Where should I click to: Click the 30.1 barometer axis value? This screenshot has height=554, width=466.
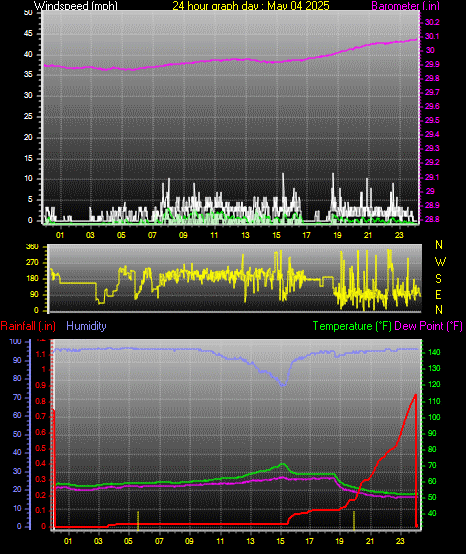click(x=432, y=36)
